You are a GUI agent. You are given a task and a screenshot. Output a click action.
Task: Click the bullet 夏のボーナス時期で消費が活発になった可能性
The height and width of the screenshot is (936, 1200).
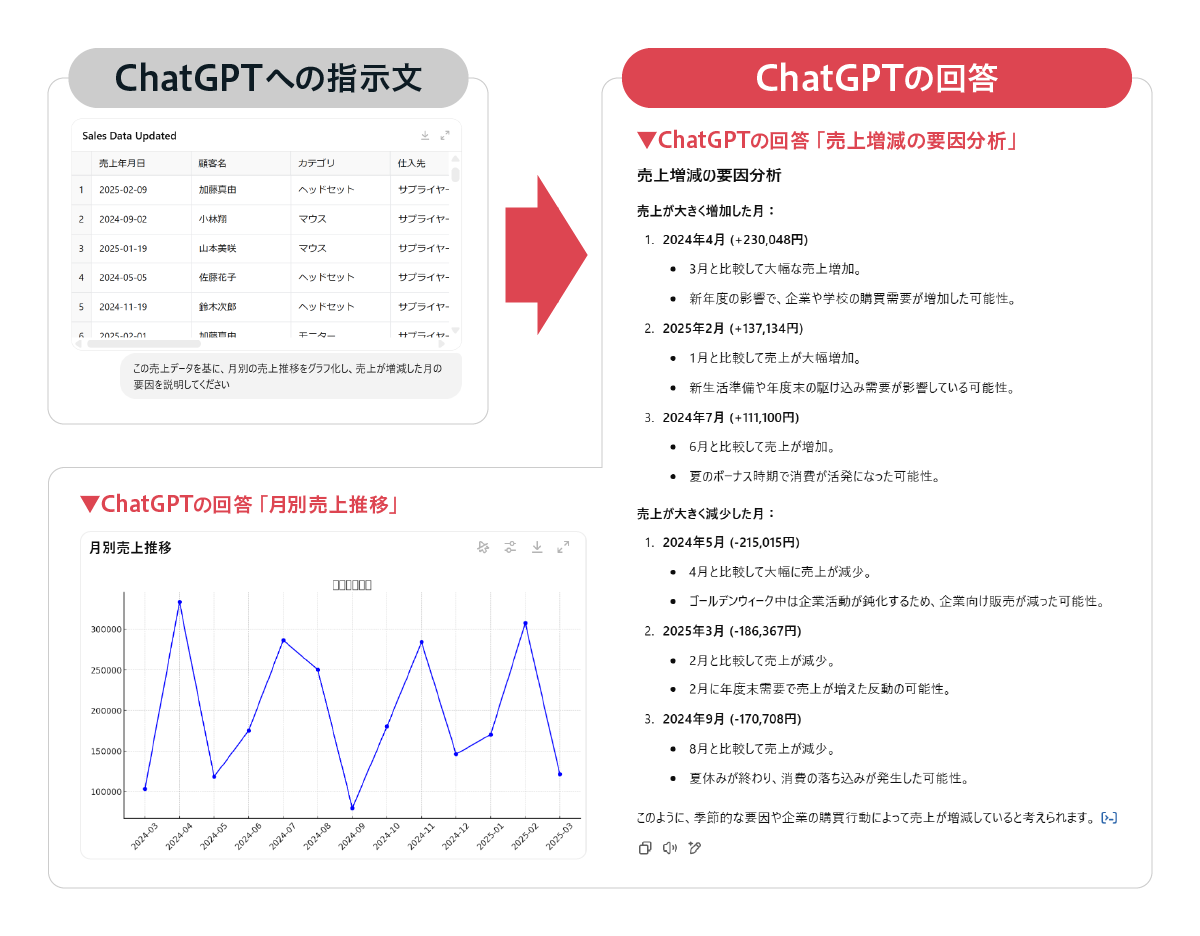(x=814, y=476)
